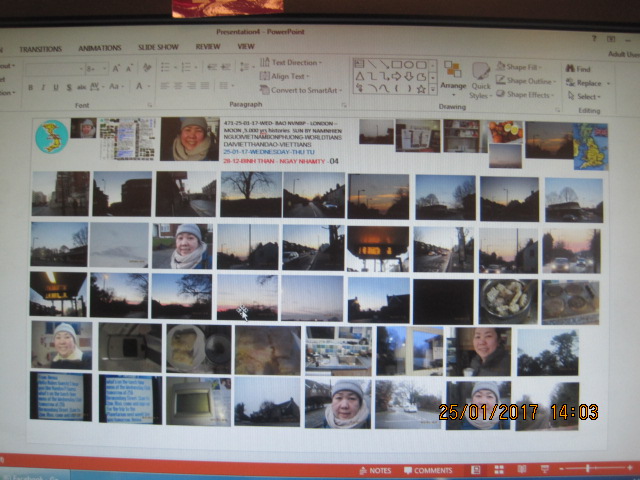Launch the Format Shape pane from Drawing group

coord(558,110)
